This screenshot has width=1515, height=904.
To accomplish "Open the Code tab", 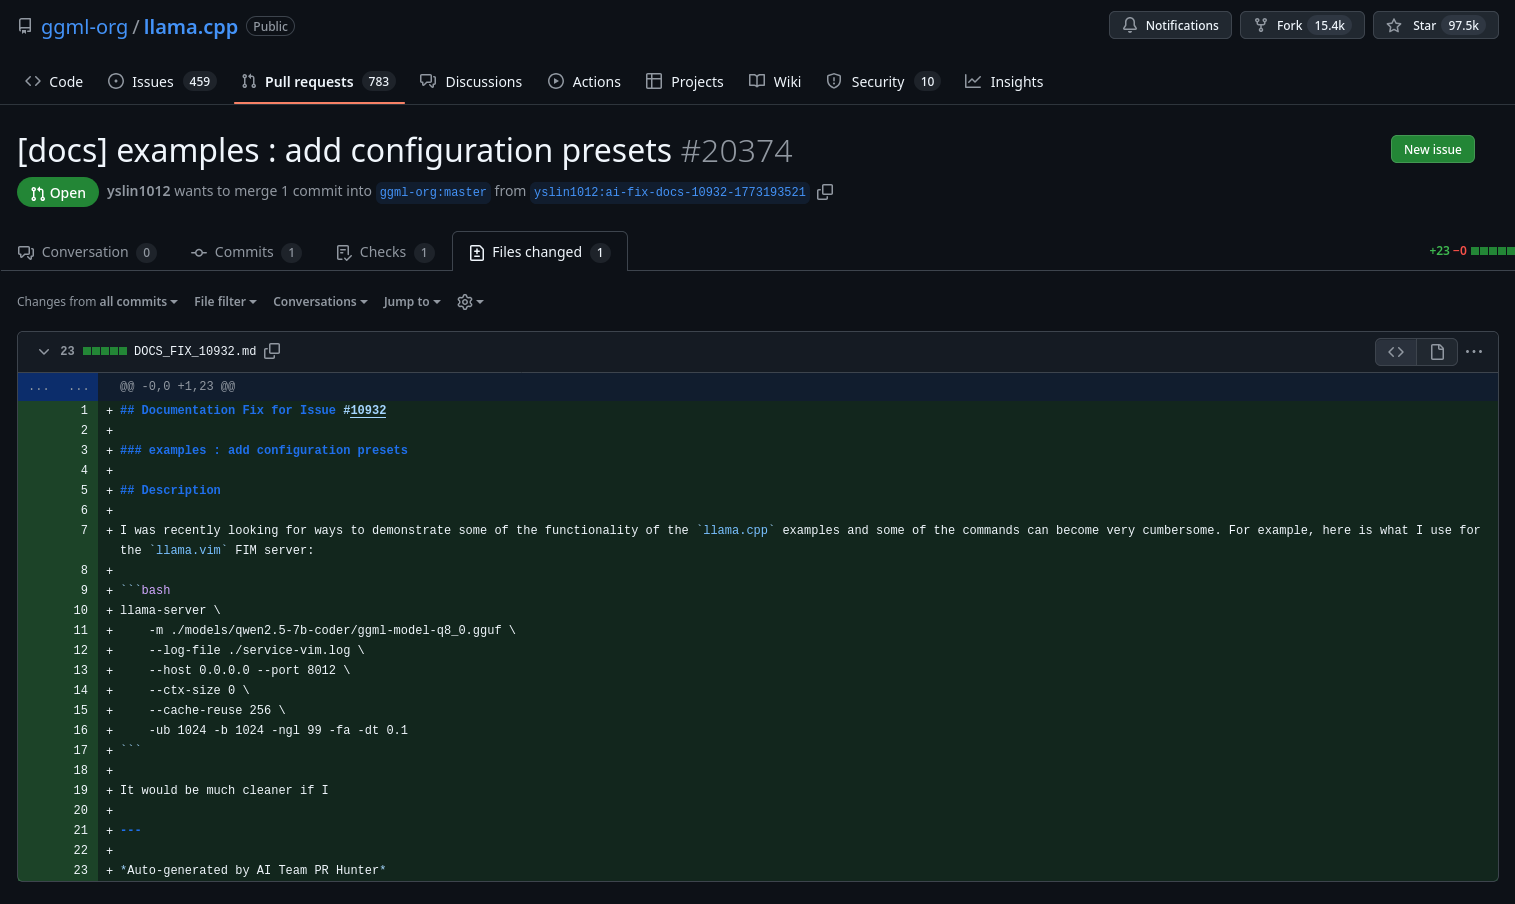I will [54, 82].
